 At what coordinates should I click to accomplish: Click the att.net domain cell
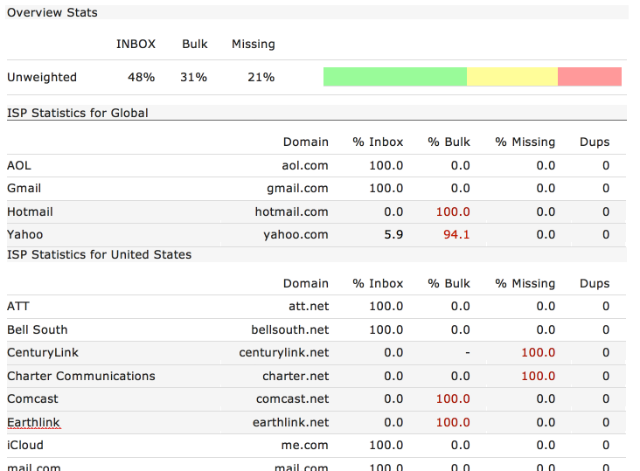pyautogui.click(x=309, y=306)
